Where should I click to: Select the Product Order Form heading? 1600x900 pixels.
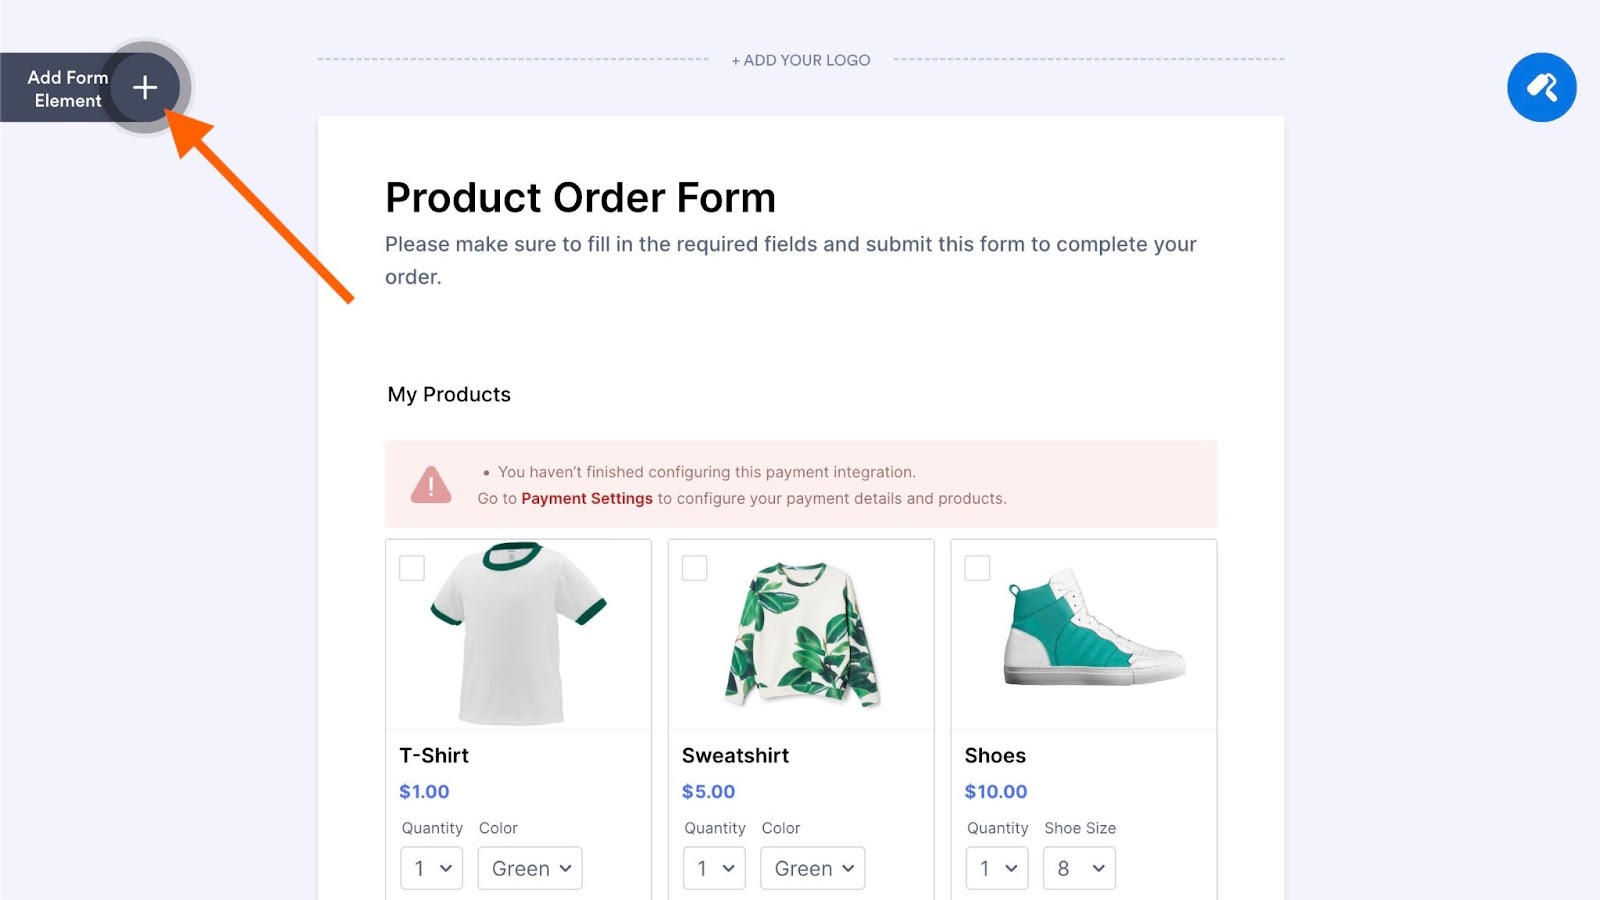[x=580, y=198]
